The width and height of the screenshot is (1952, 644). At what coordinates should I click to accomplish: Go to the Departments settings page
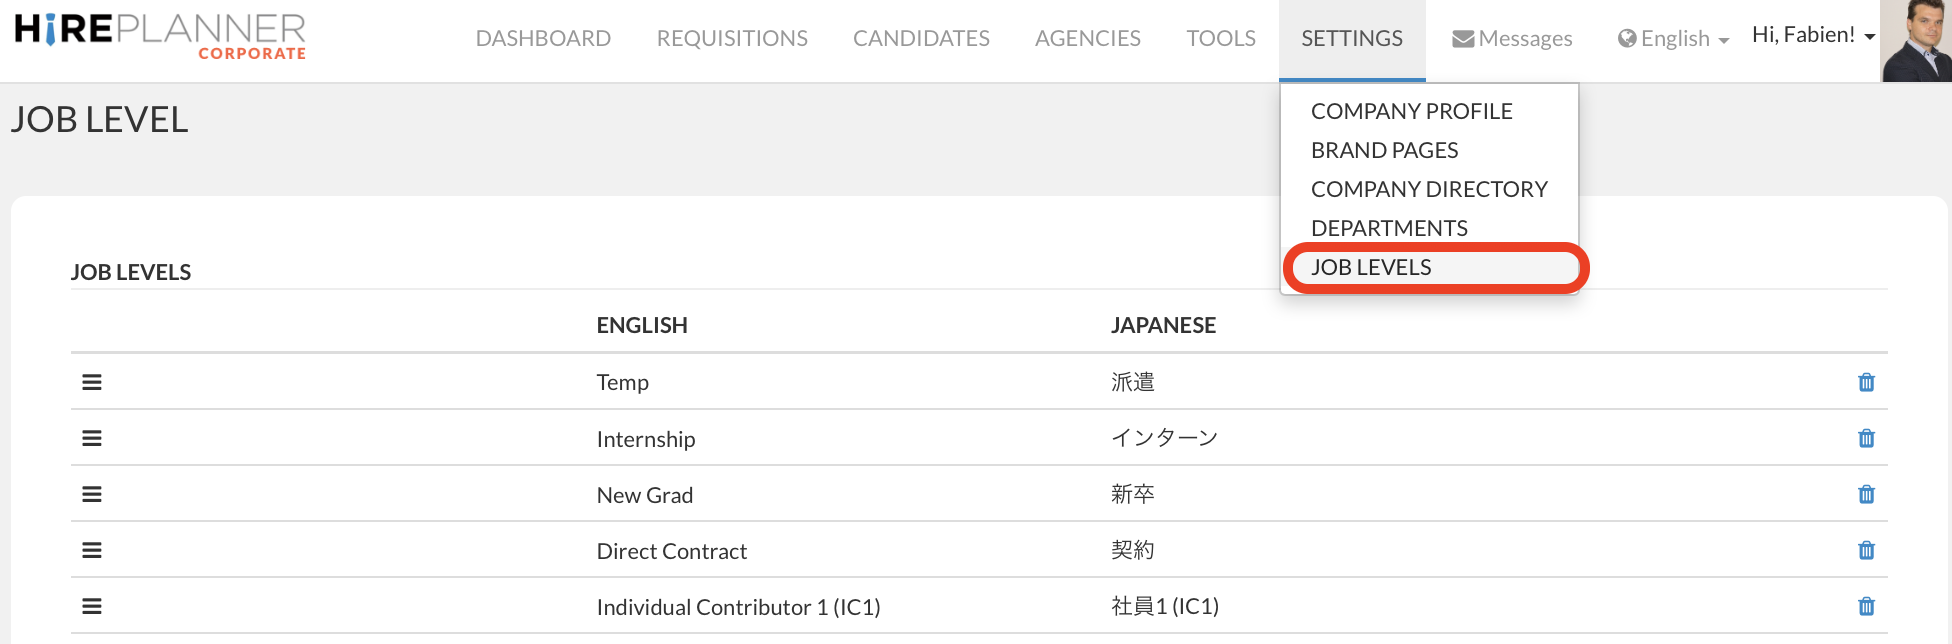1389,228
